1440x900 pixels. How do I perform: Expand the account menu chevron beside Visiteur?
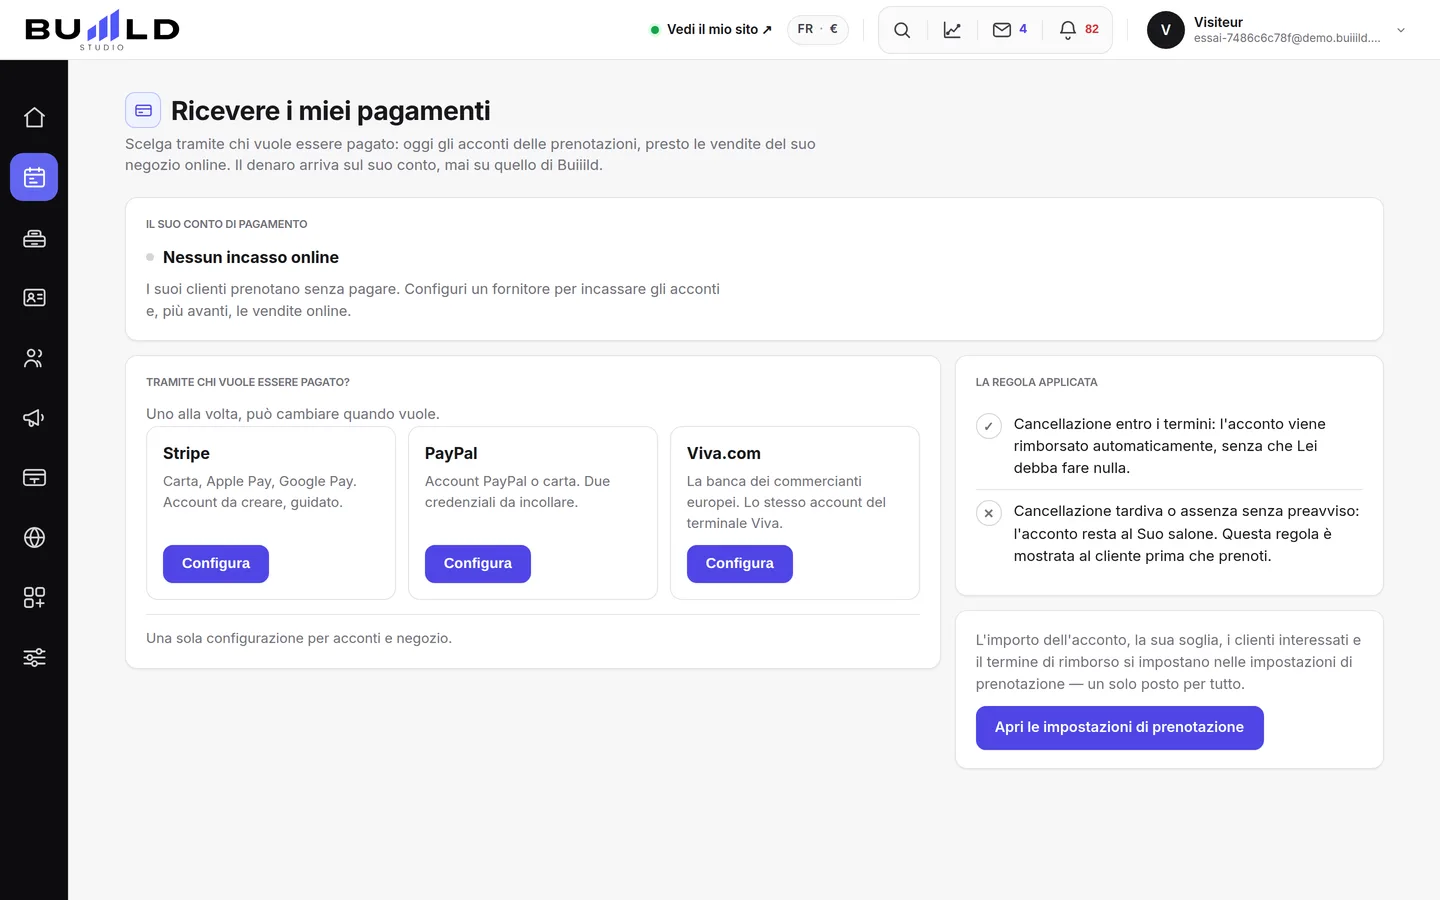click(1401, 30)
